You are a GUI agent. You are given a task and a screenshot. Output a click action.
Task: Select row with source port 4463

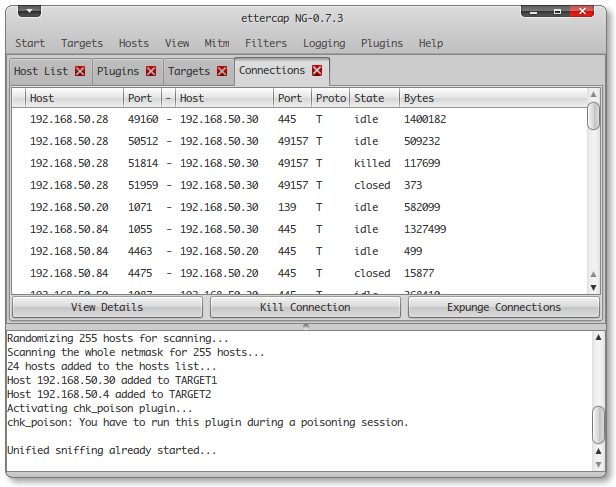[300, 251]
